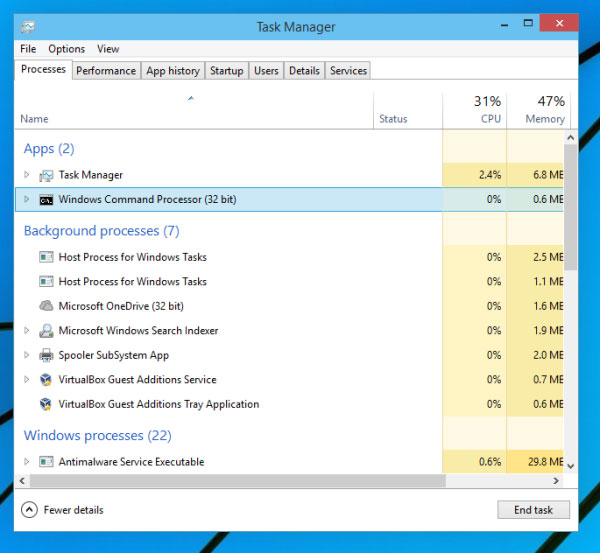This screenshot has width=600, height=553.
Task: Click the horizontal scrollbar thumb
Action: click(x=238, y=481)
